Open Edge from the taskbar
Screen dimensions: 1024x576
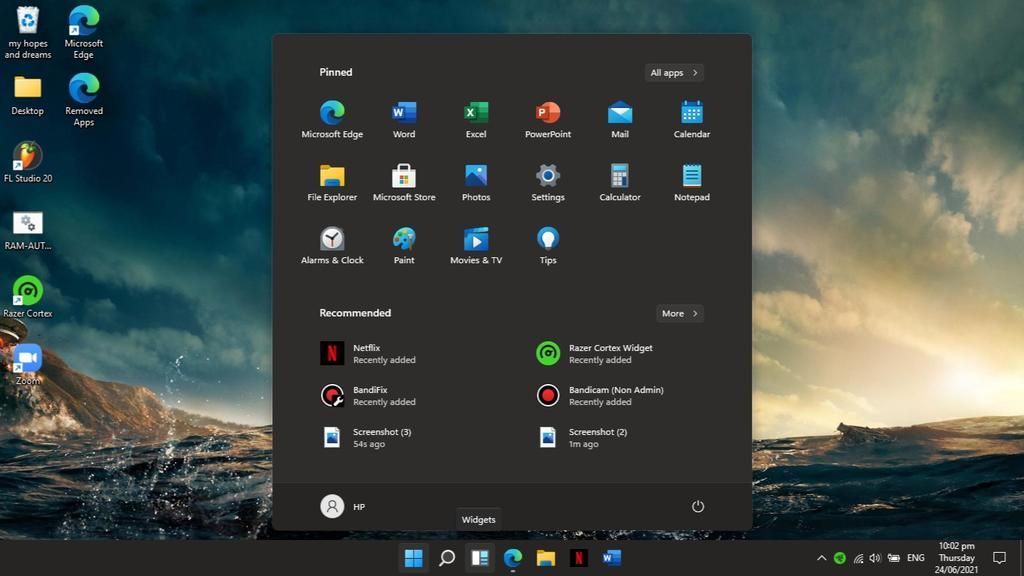click(513, 558)
